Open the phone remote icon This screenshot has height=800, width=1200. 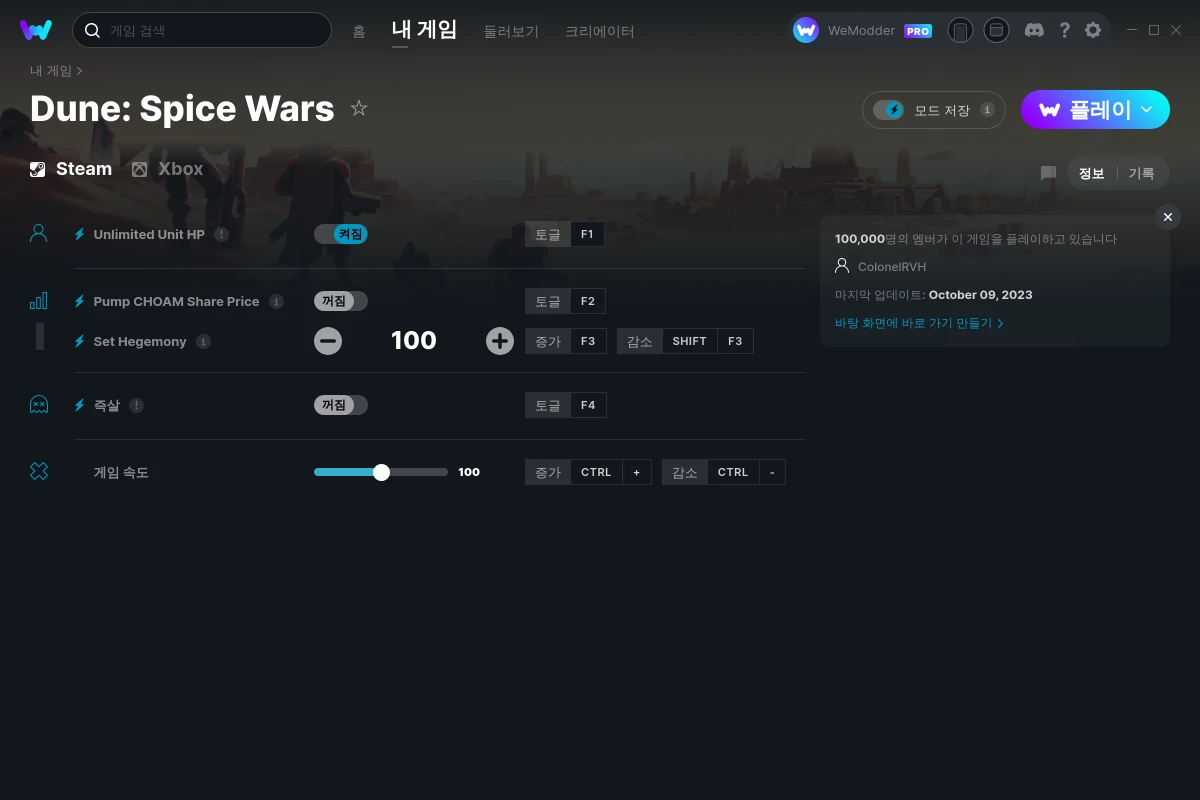pos(960,30)
